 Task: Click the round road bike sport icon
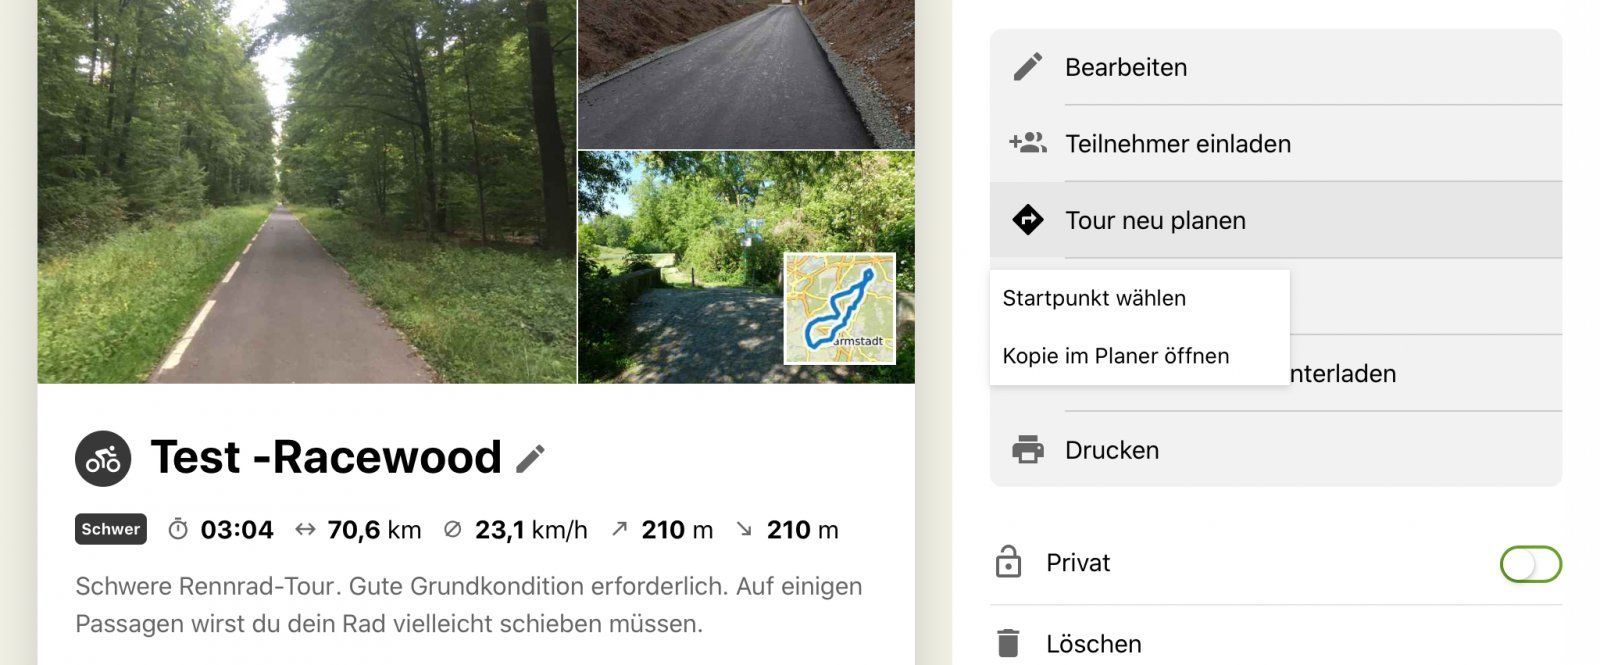pos(103,459)
